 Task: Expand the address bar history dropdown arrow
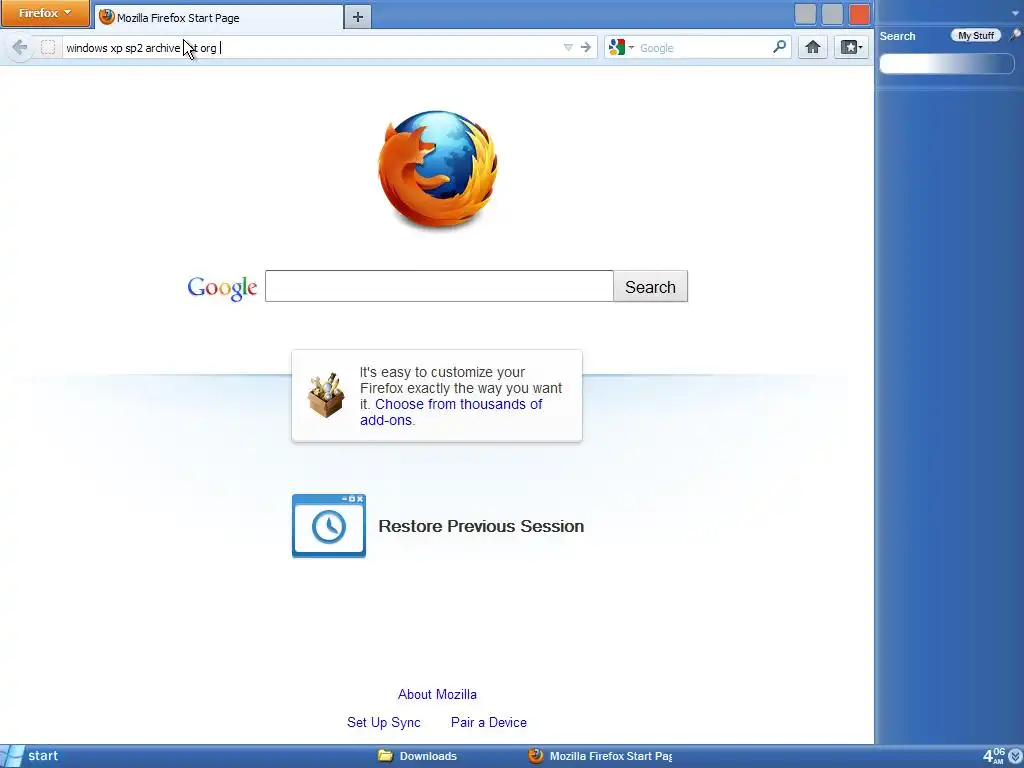click(568, 48)
